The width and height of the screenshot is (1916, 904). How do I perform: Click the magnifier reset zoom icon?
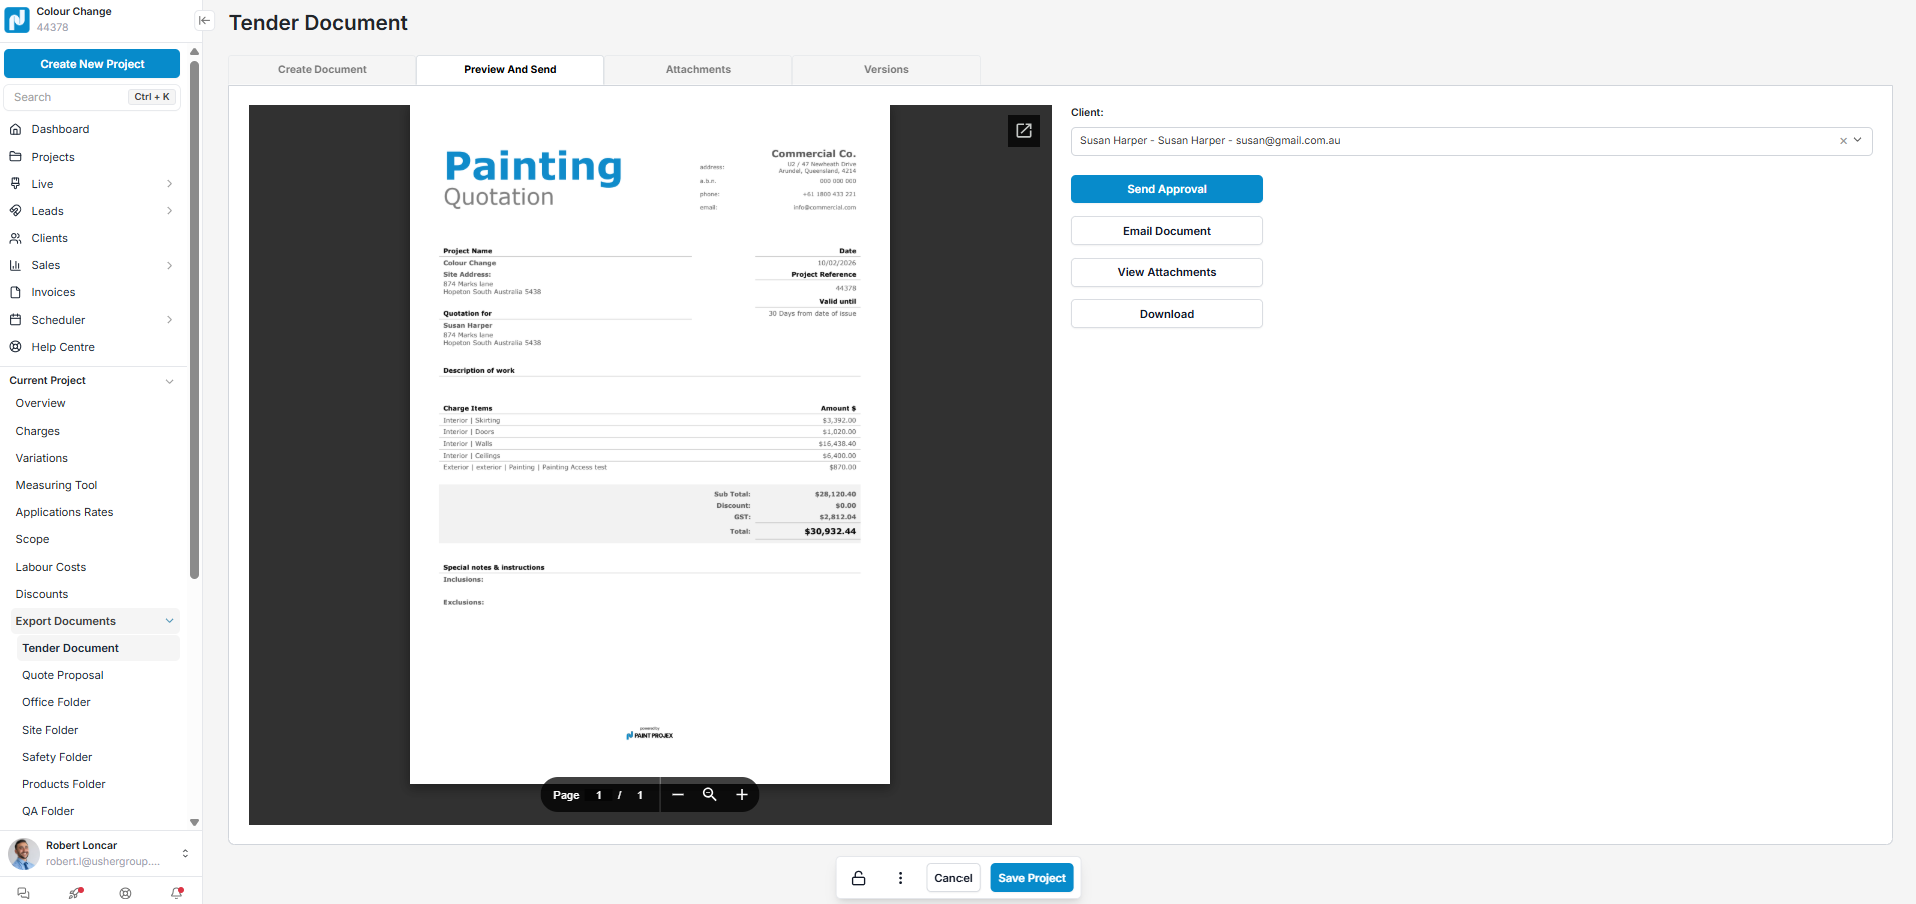[710, 795]
